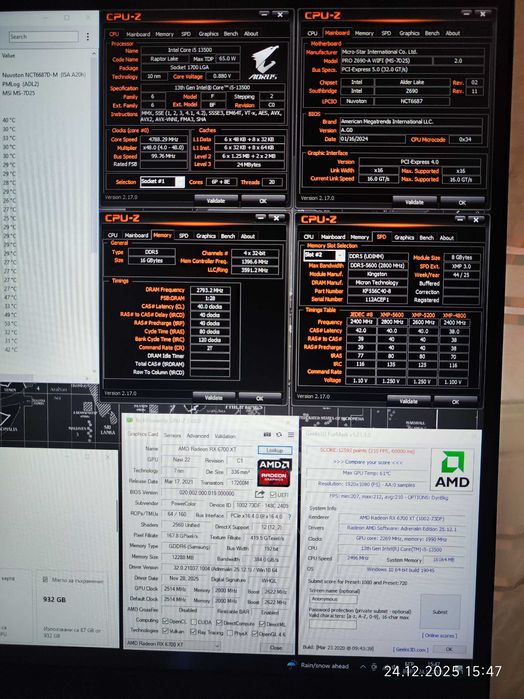This screenshot has width=524, height=699.
Task: Click OK in the Mainboard CPU-Z window
Action: 462,202
